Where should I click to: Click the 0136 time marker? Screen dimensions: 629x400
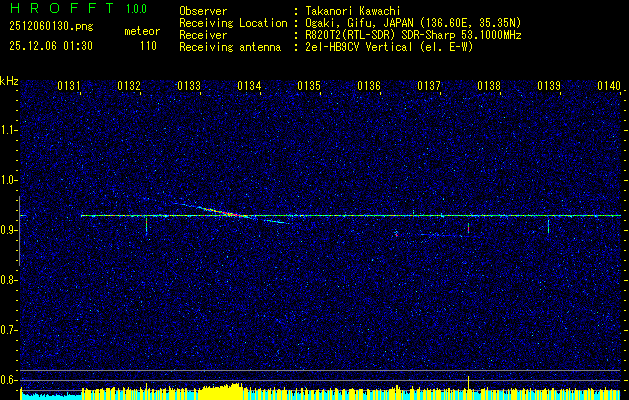point(369,85)
